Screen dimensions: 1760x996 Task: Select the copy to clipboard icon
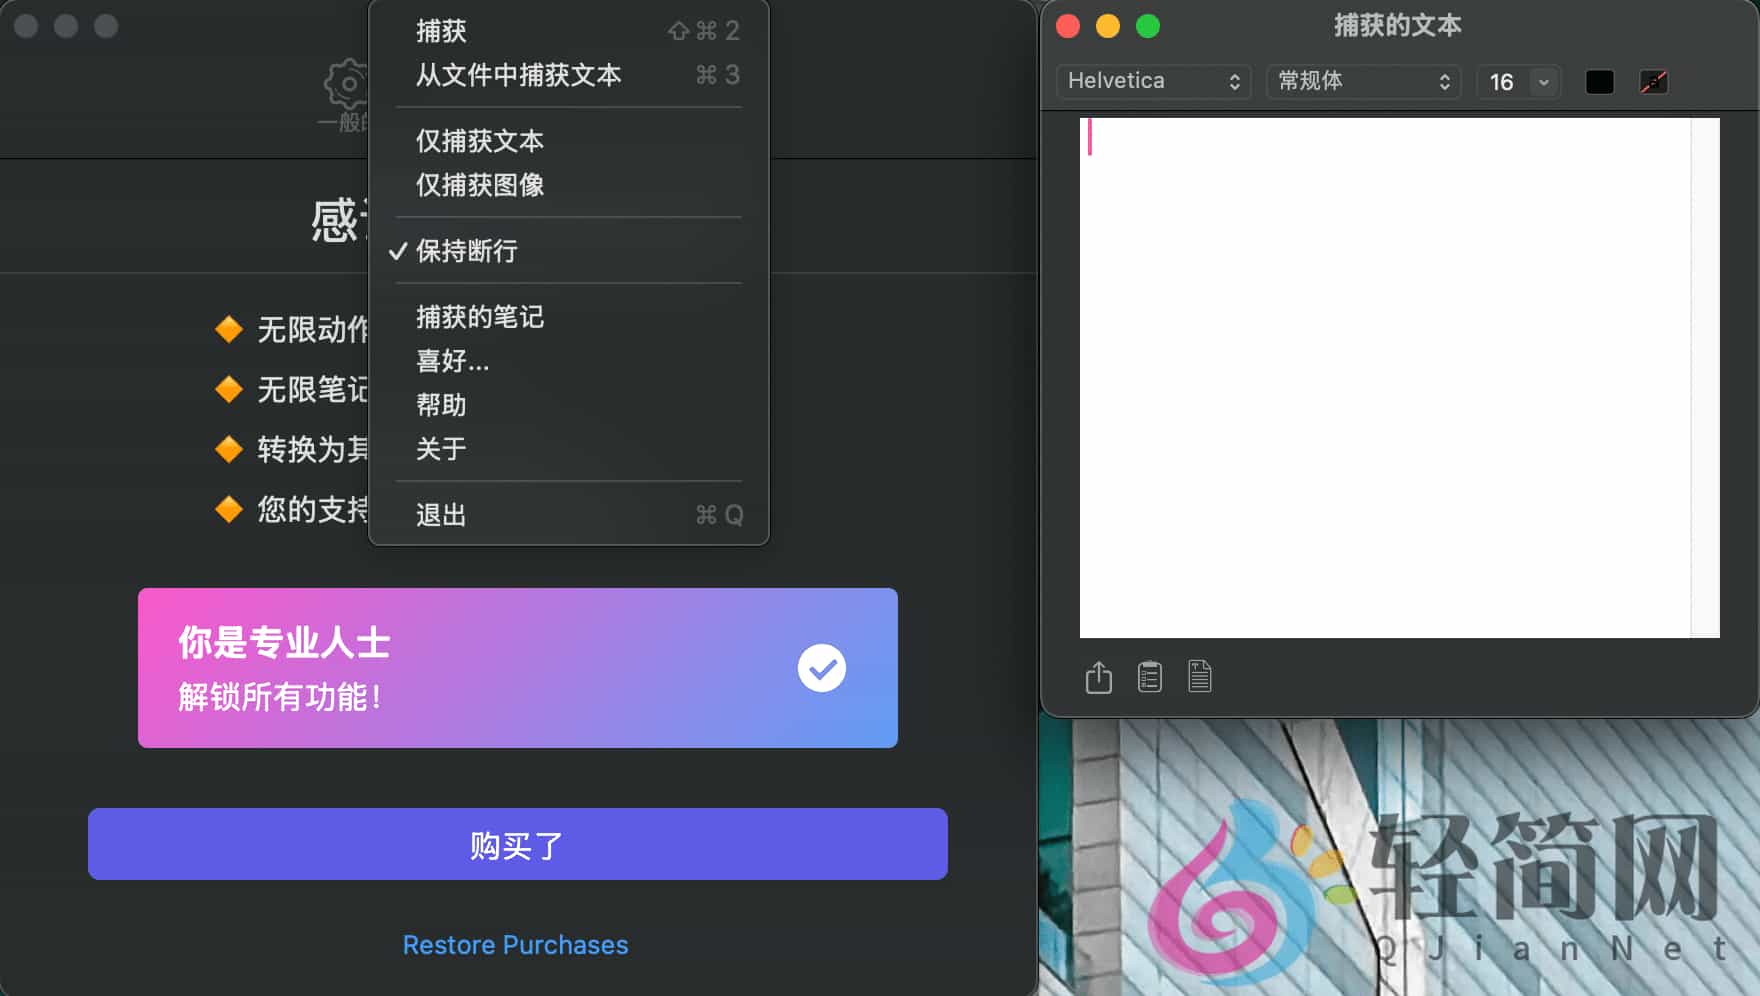pyautogui.click(x=1148, y=677)
